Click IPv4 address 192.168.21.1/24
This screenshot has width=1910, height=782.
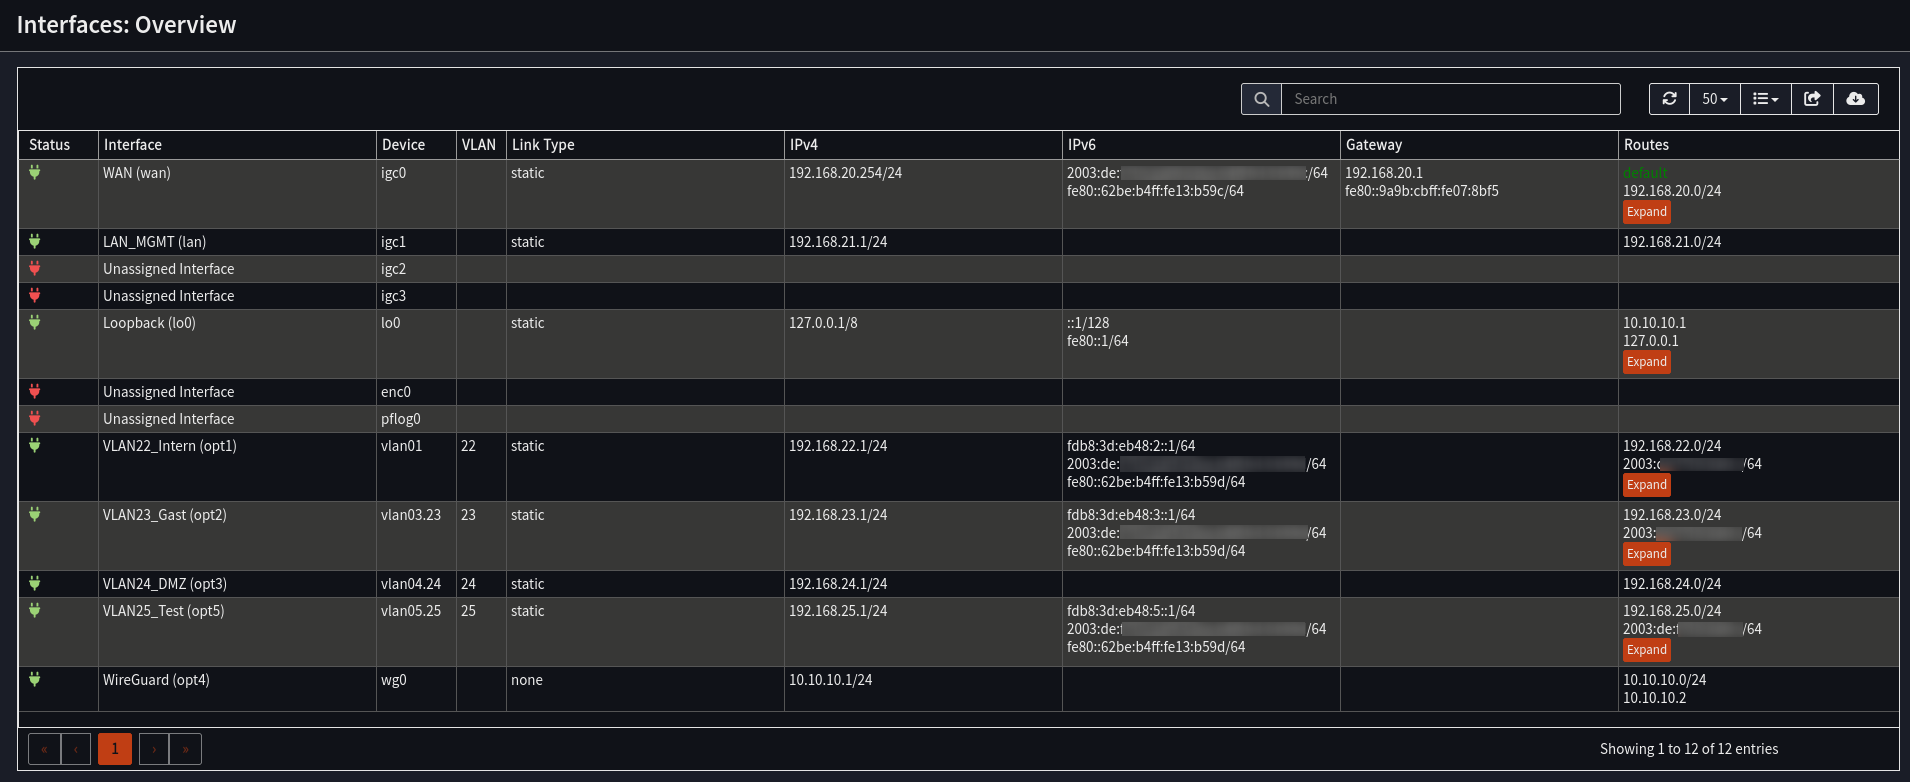tap(838, 242)
